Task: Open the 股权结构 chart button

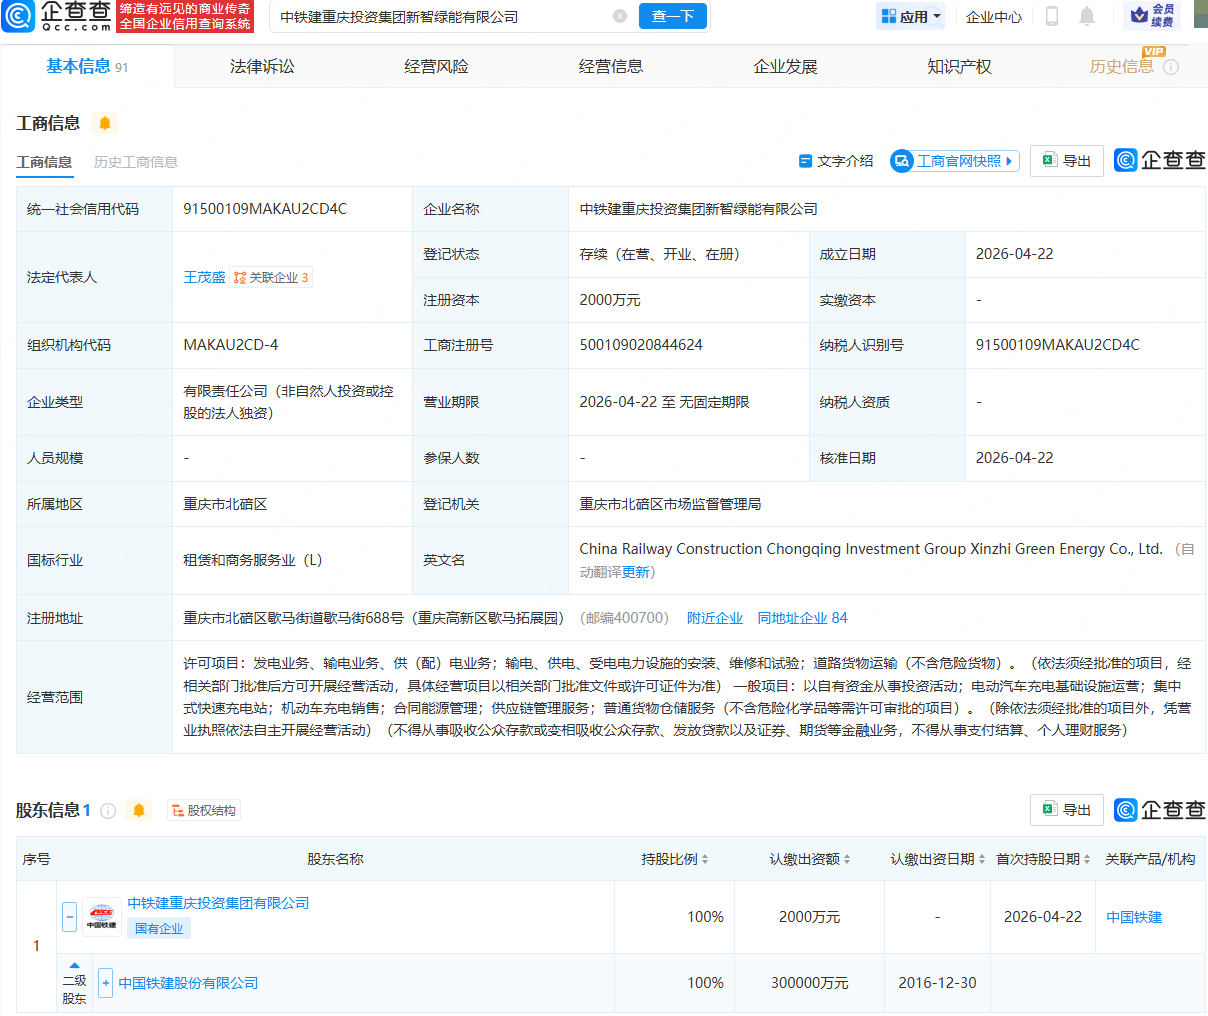Action: pos(204,810)
